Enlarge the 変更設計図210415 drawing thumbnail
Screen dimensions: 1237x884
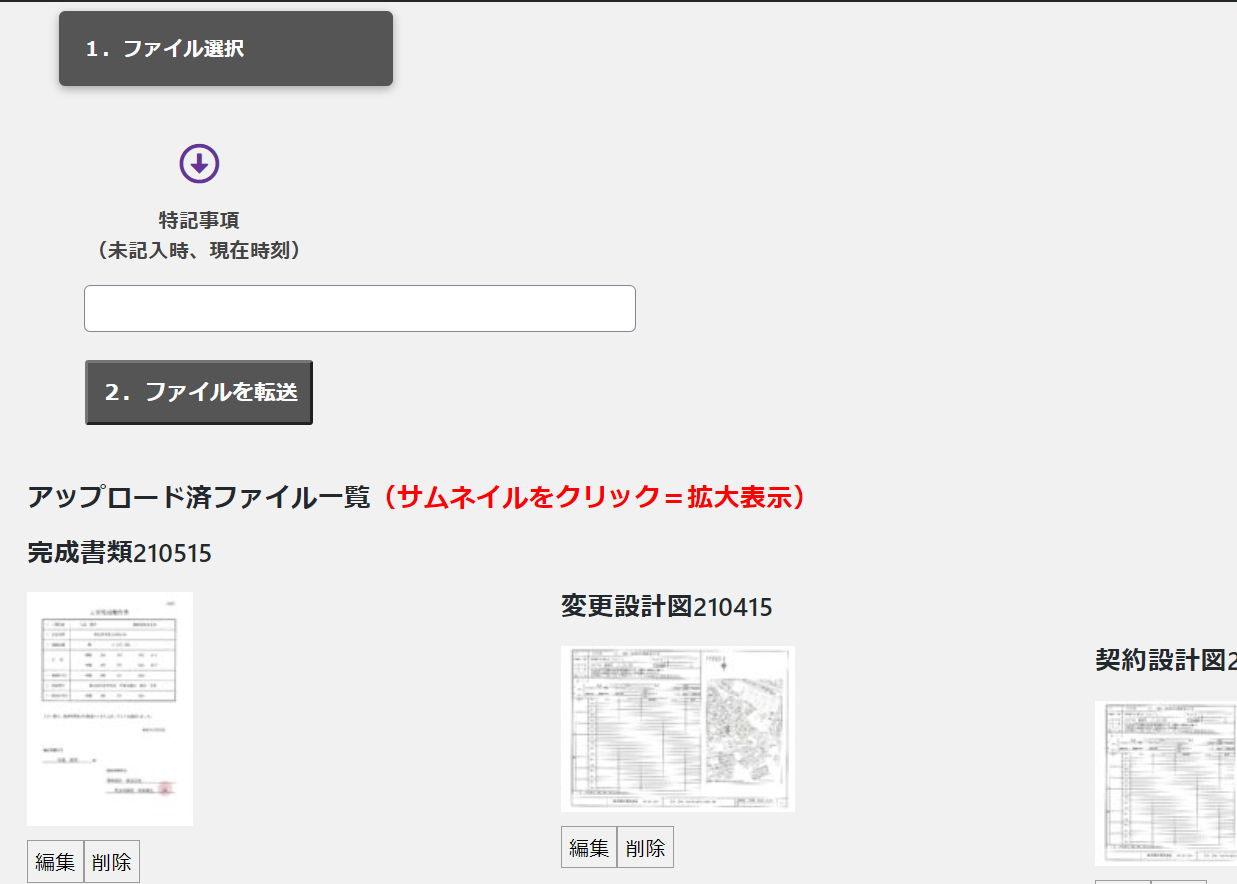click(x=677, y=727)
